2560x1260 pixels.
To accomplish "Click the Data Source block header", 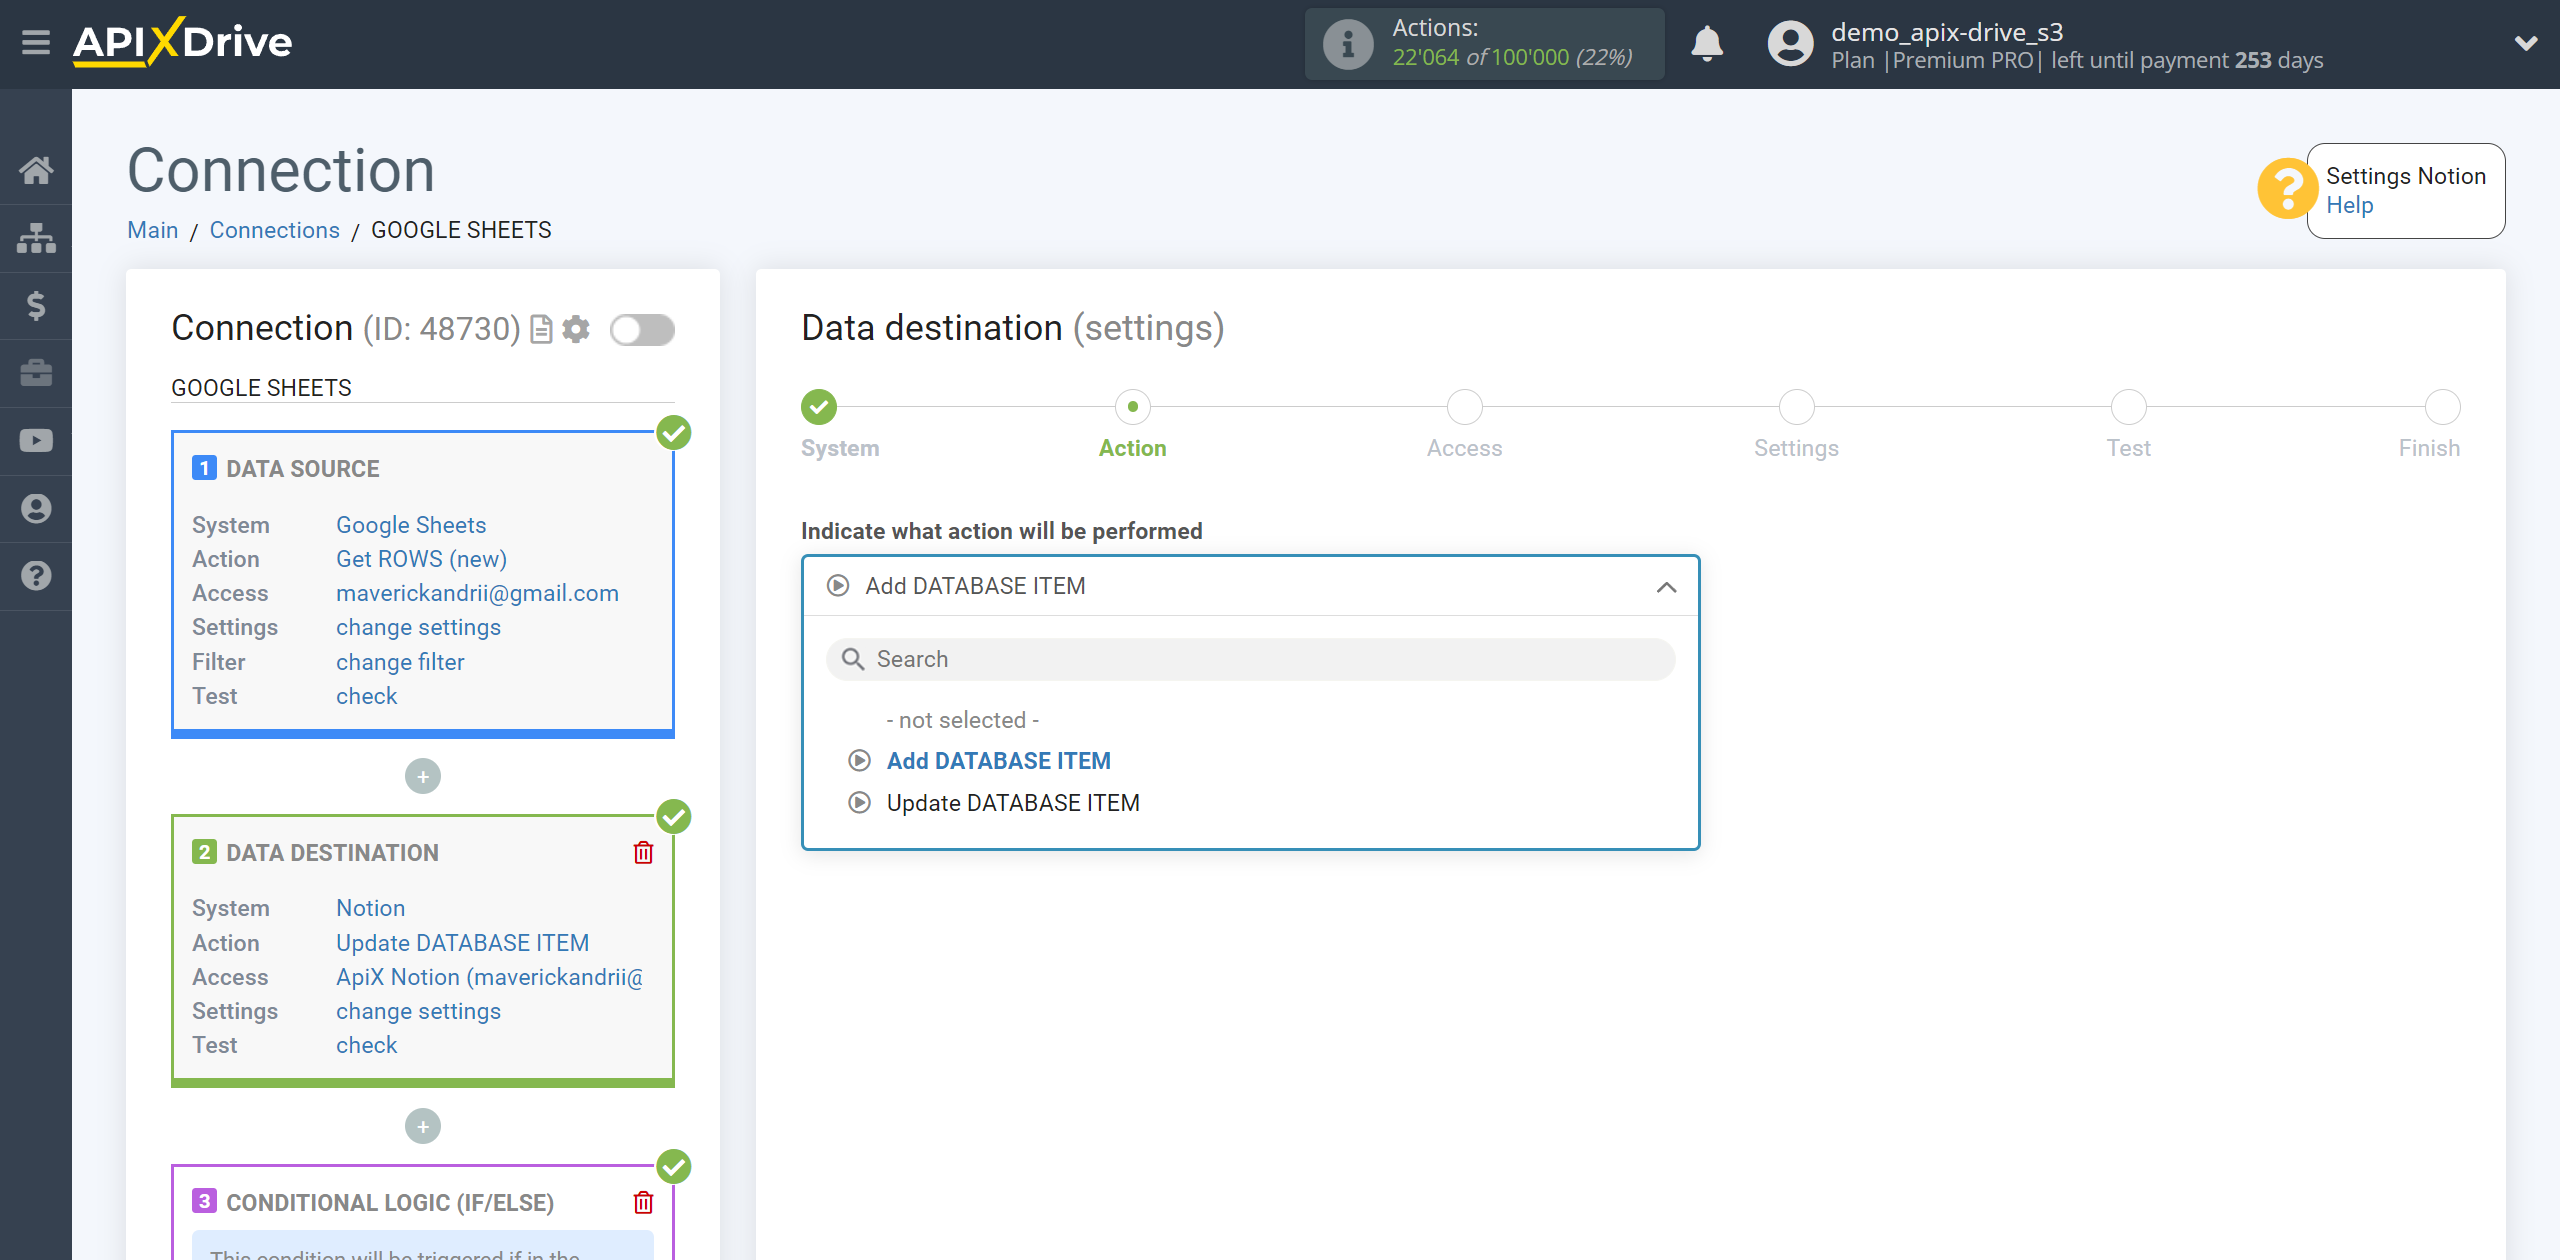I will point(302,469).
